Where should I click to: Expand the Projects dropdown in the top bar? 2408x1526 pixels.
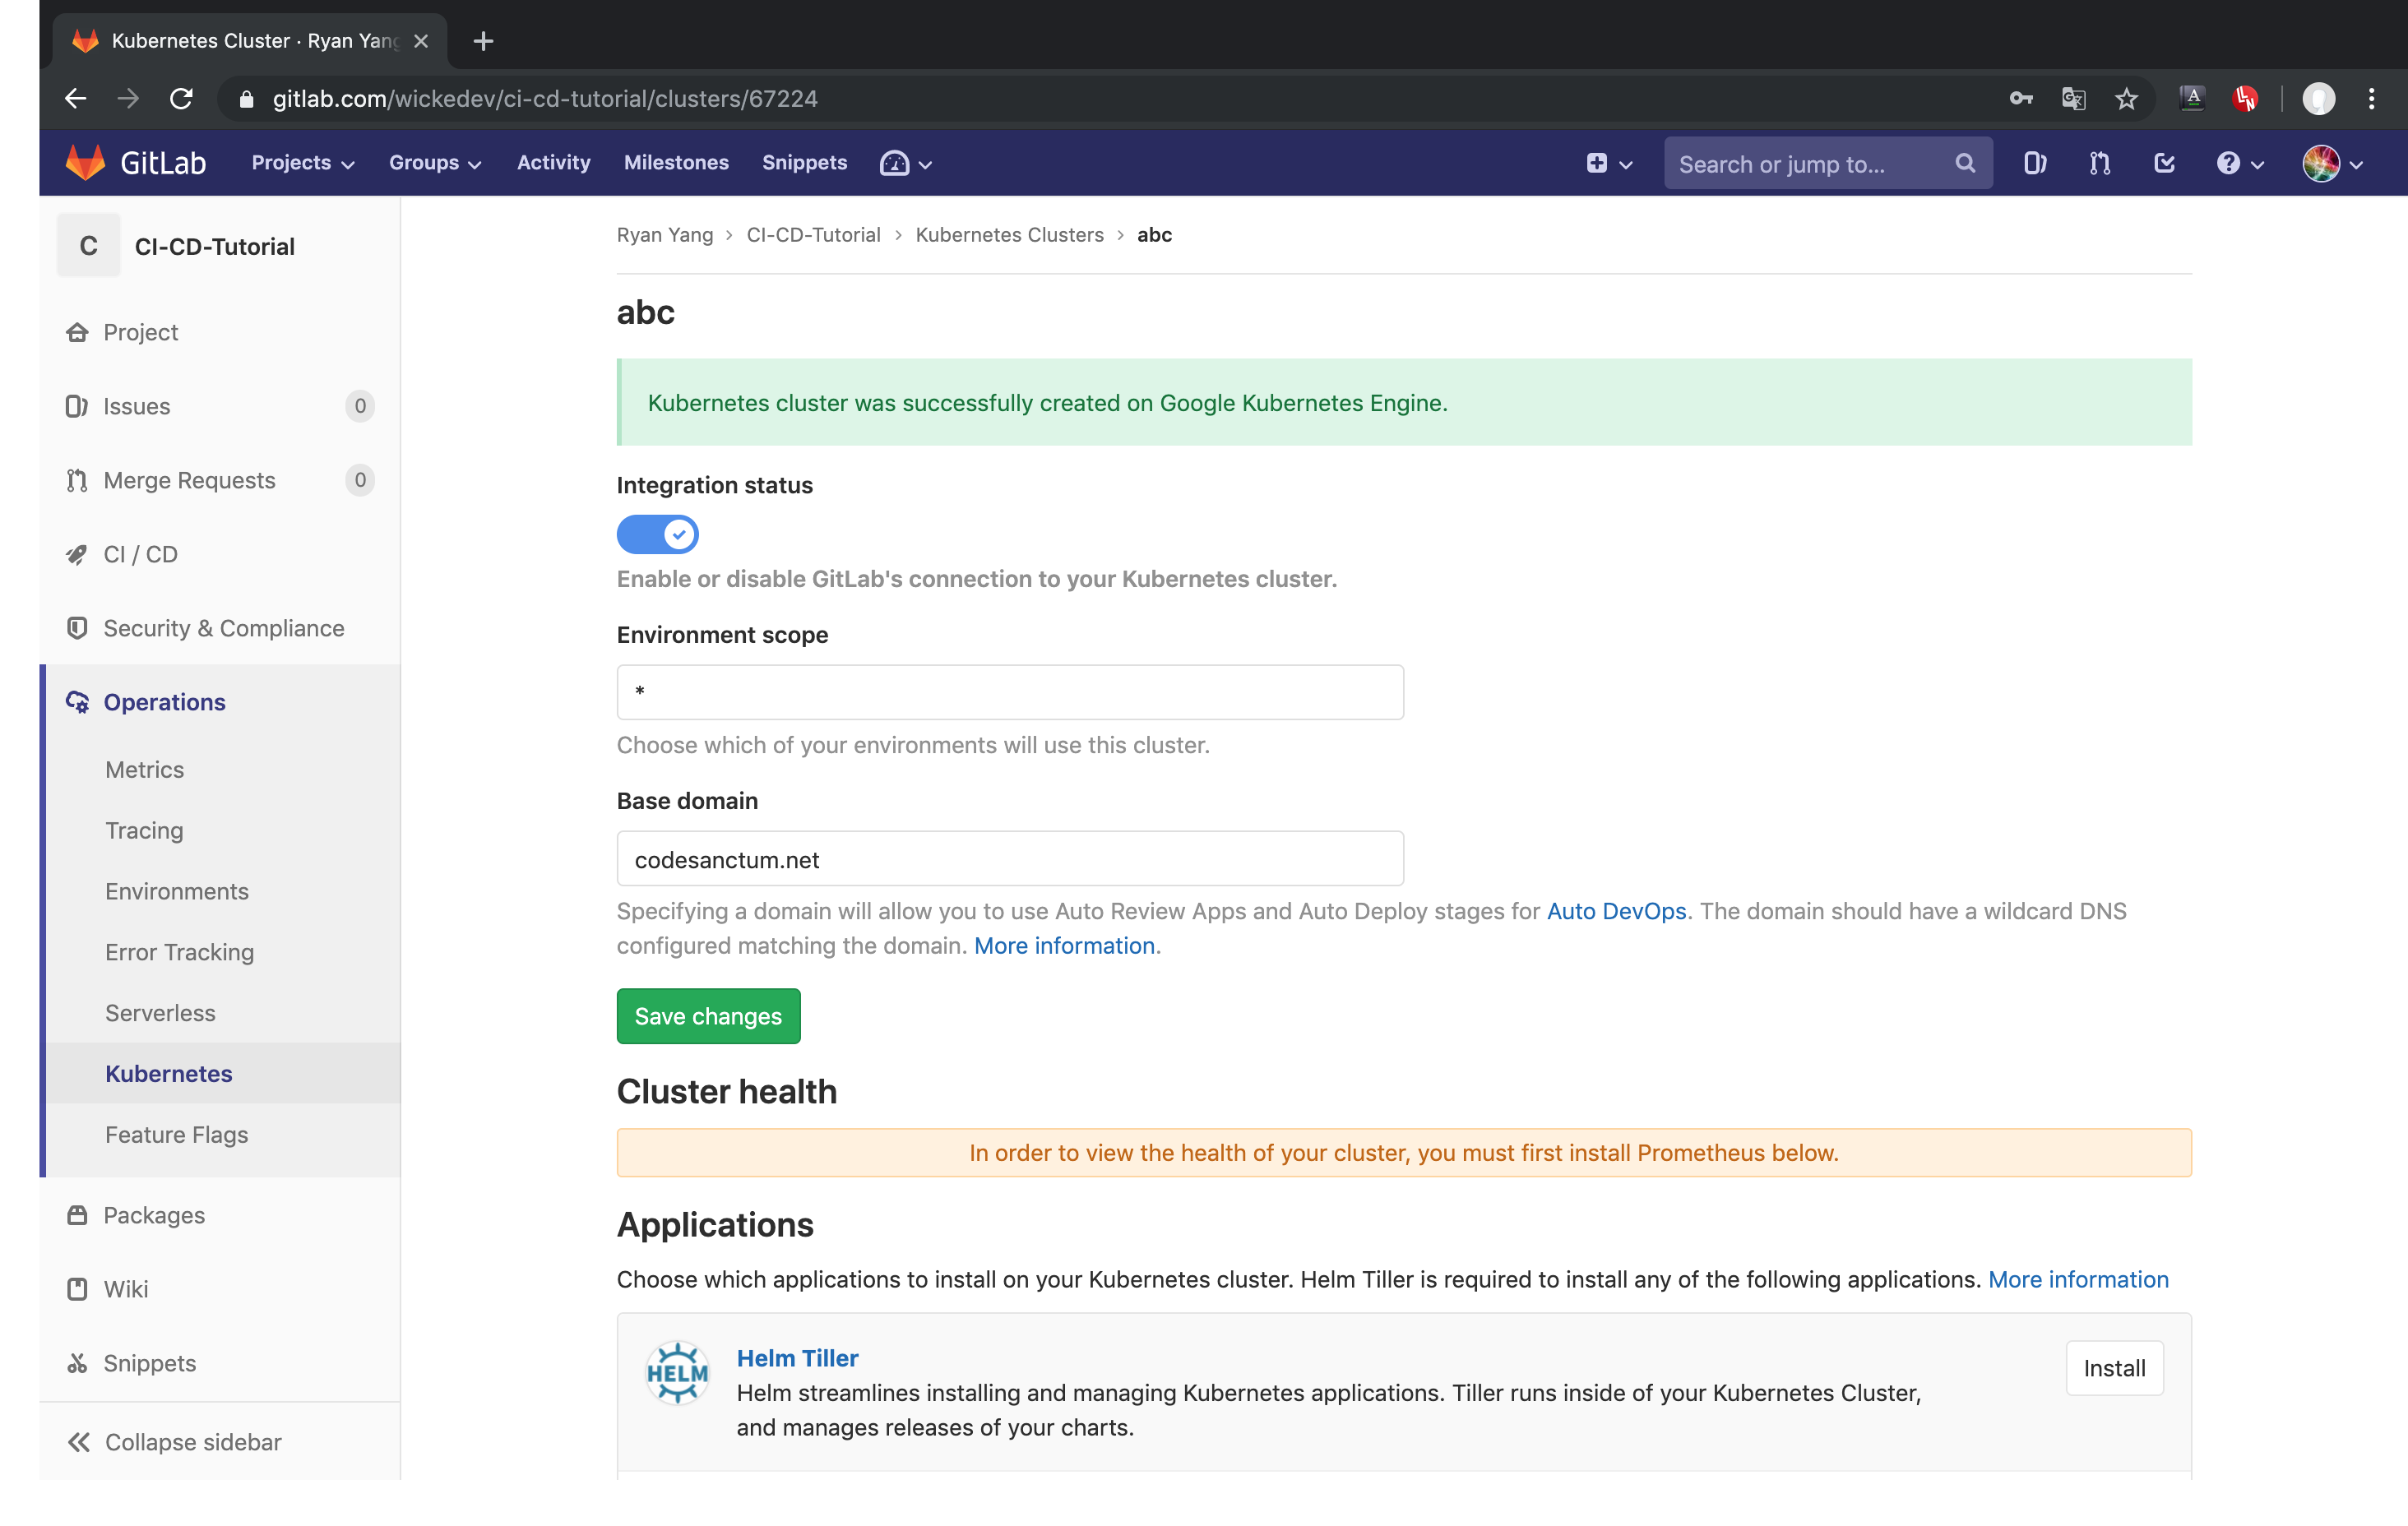click(x=300, y=162)
